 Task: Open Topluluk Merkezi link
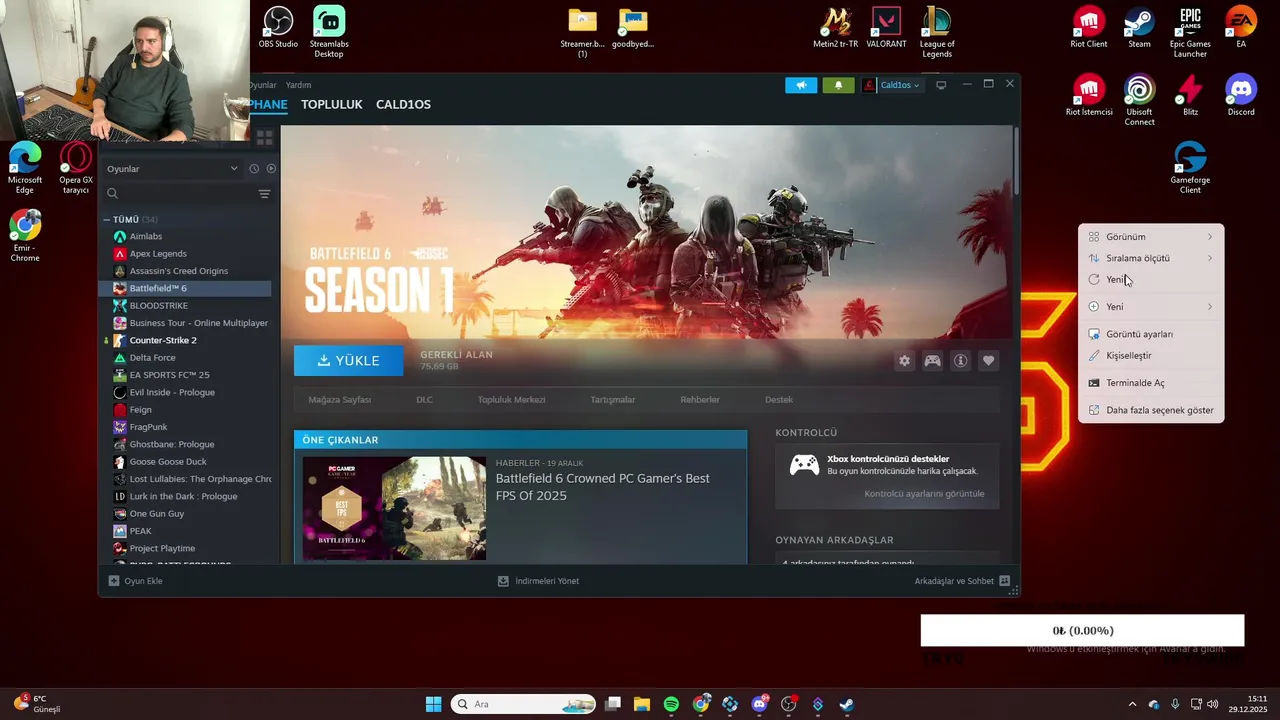pyautogui.click(x=511, y=400)
